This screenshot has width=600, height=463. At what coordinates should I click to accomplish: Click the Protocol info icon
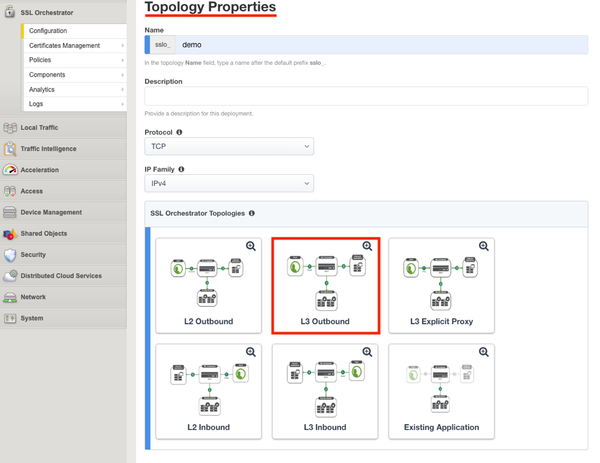(180, 132)
